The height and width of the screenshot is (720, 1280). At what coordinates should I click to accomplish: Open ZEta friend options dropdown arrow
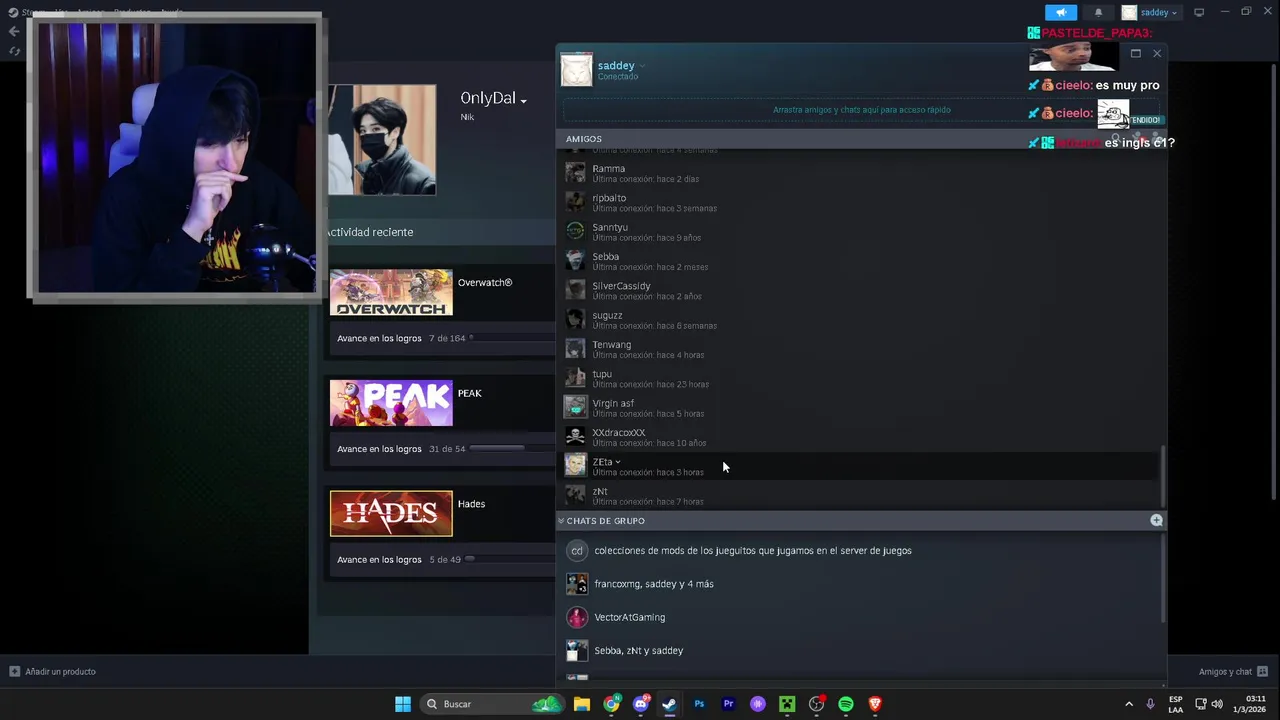pos(618,462)
